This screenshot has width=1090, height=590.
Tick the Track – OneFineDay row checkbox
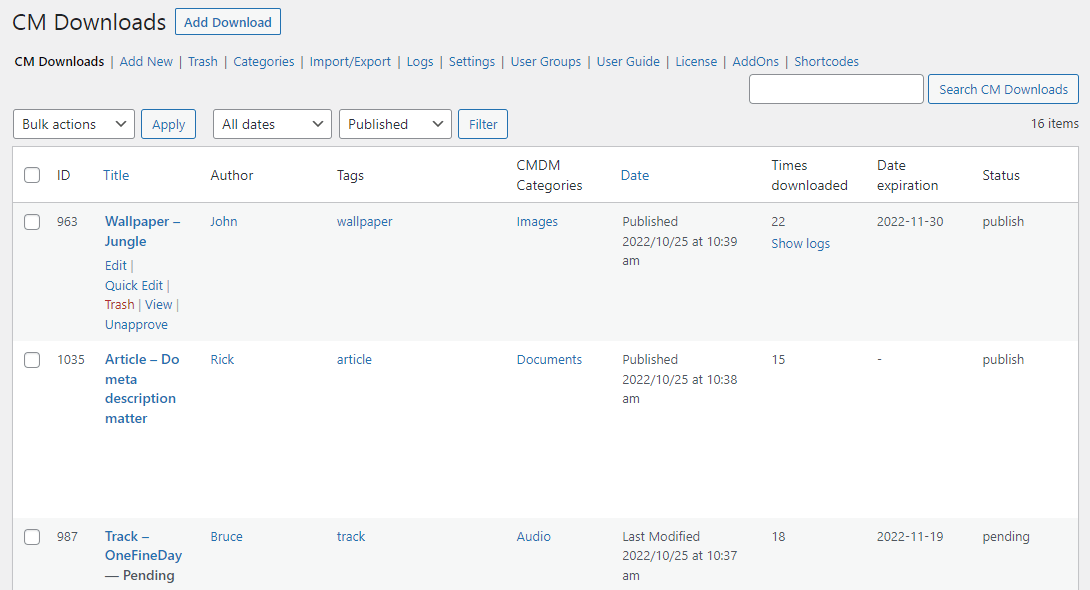[32, 537]
